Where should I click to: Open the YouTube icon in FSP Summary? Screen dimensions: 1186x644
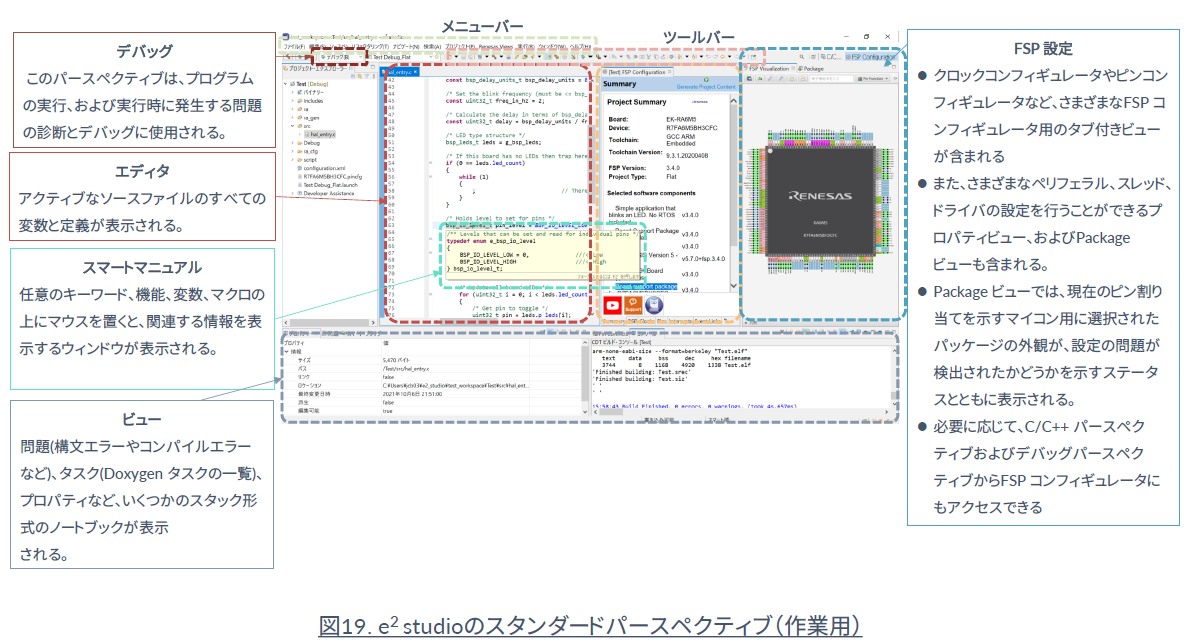point(613,305)
